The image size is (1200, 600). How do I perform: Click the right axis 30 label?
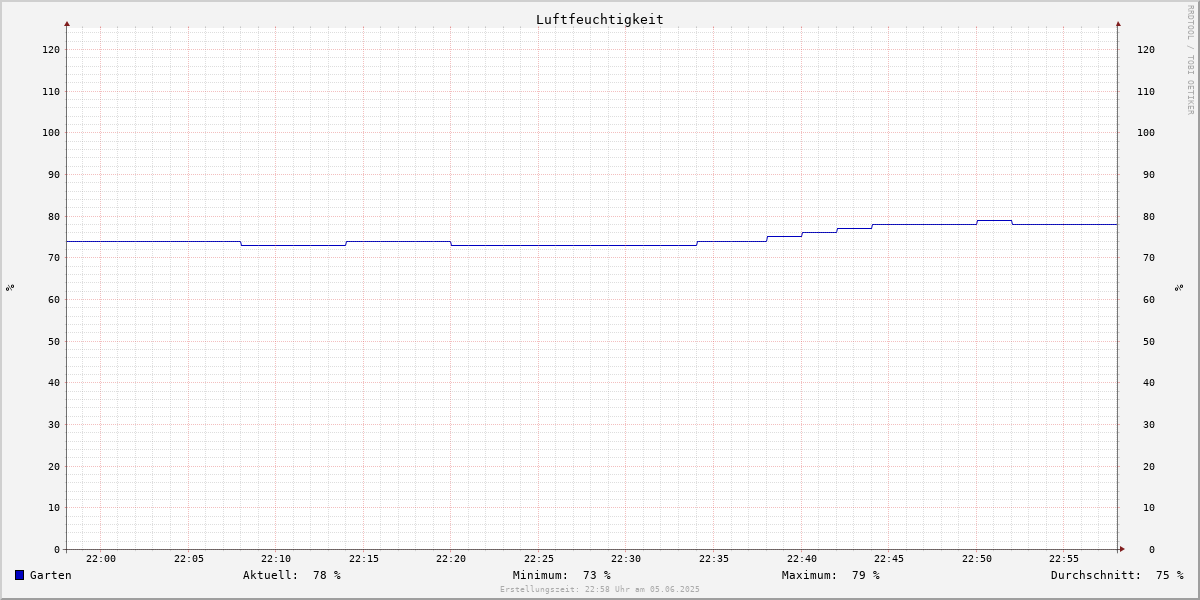tap(1149, 424)
